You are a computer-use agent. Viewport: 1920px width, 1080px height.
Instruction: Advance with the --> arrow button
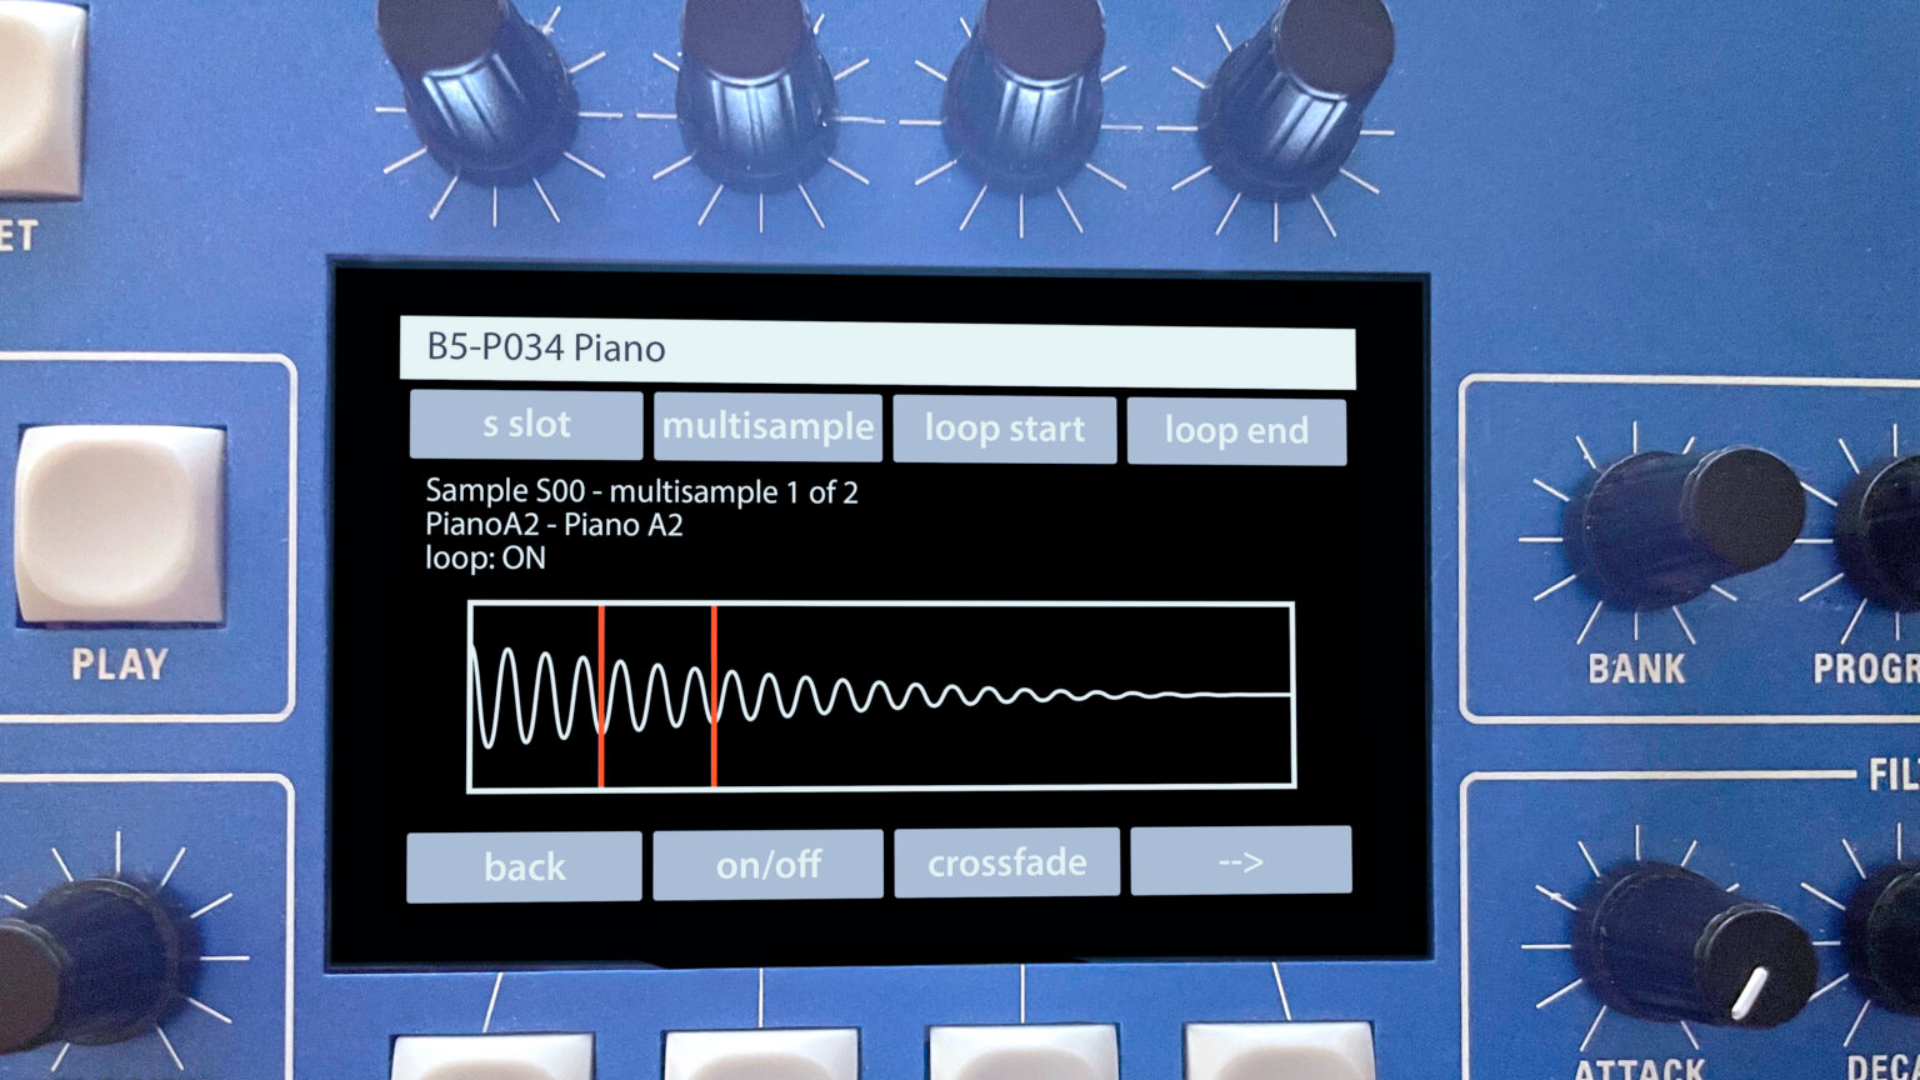[1241, 860]
